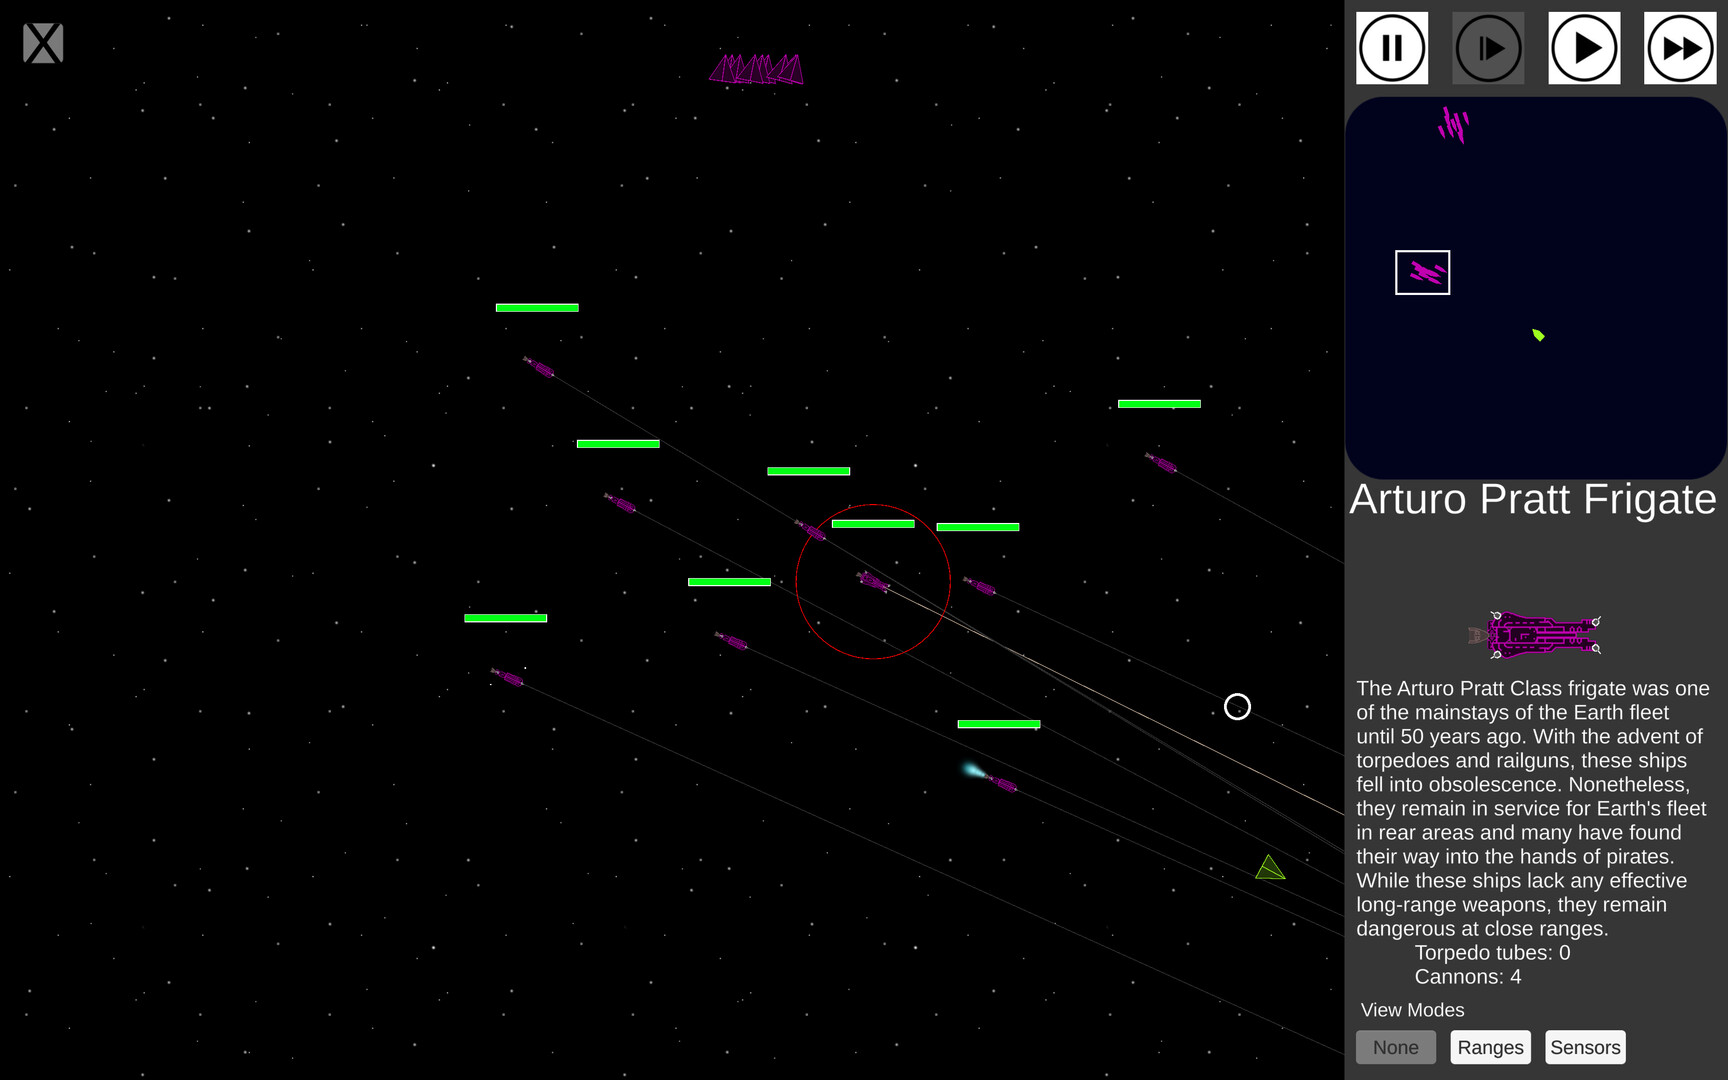This screenshot has height=1080, width=1728.
Task: Enable the Sensors view mode
Action: (1584, 1047)
